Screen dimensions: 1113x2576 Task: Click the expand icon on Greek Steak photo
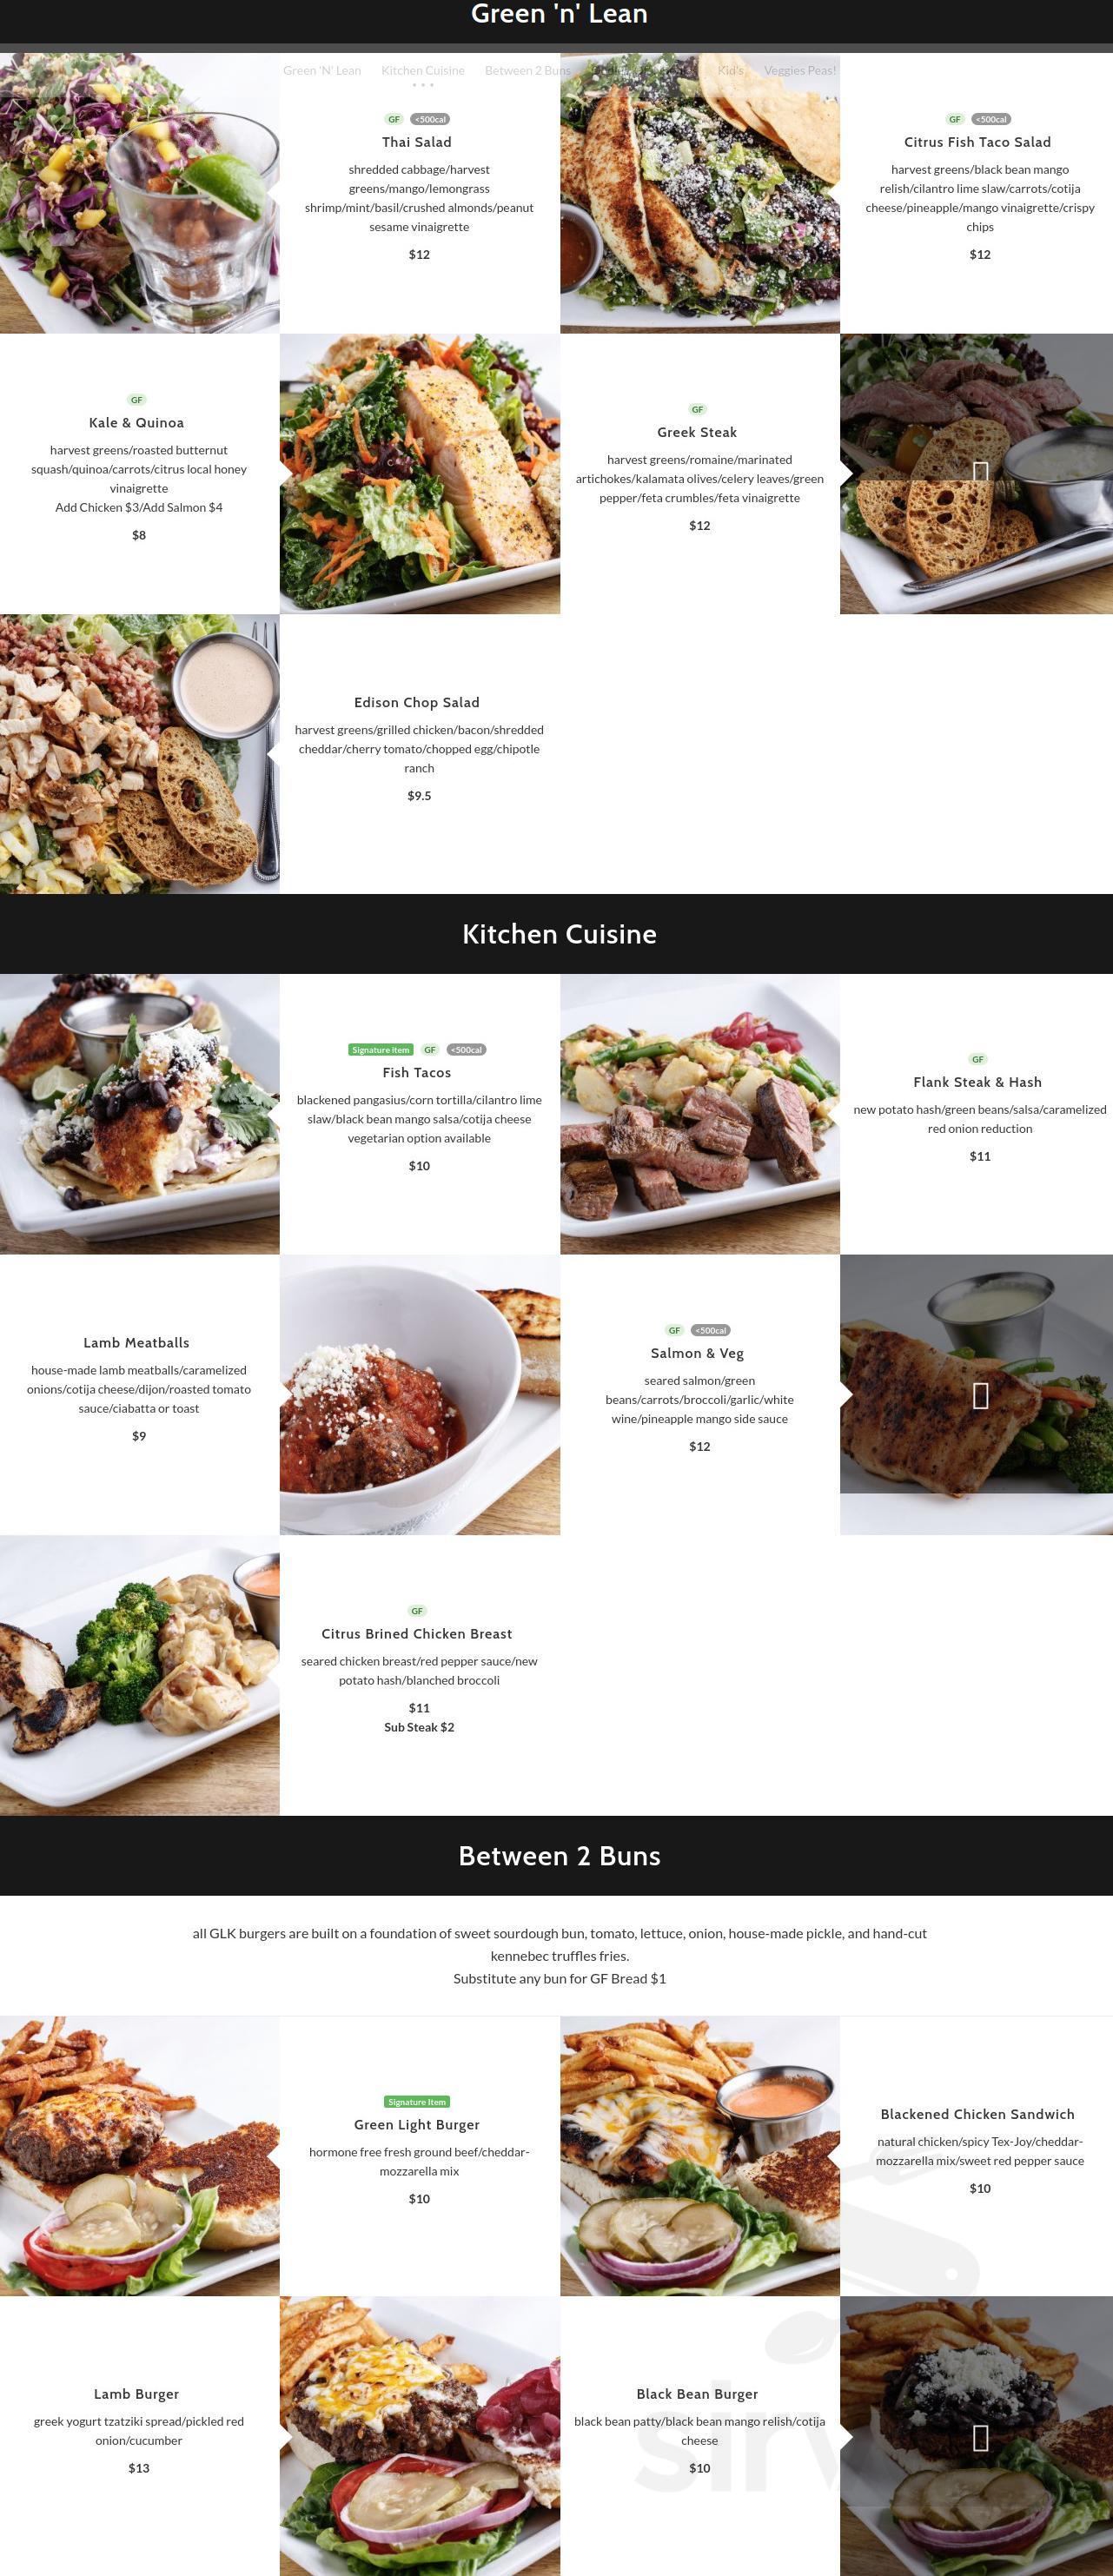980,471
